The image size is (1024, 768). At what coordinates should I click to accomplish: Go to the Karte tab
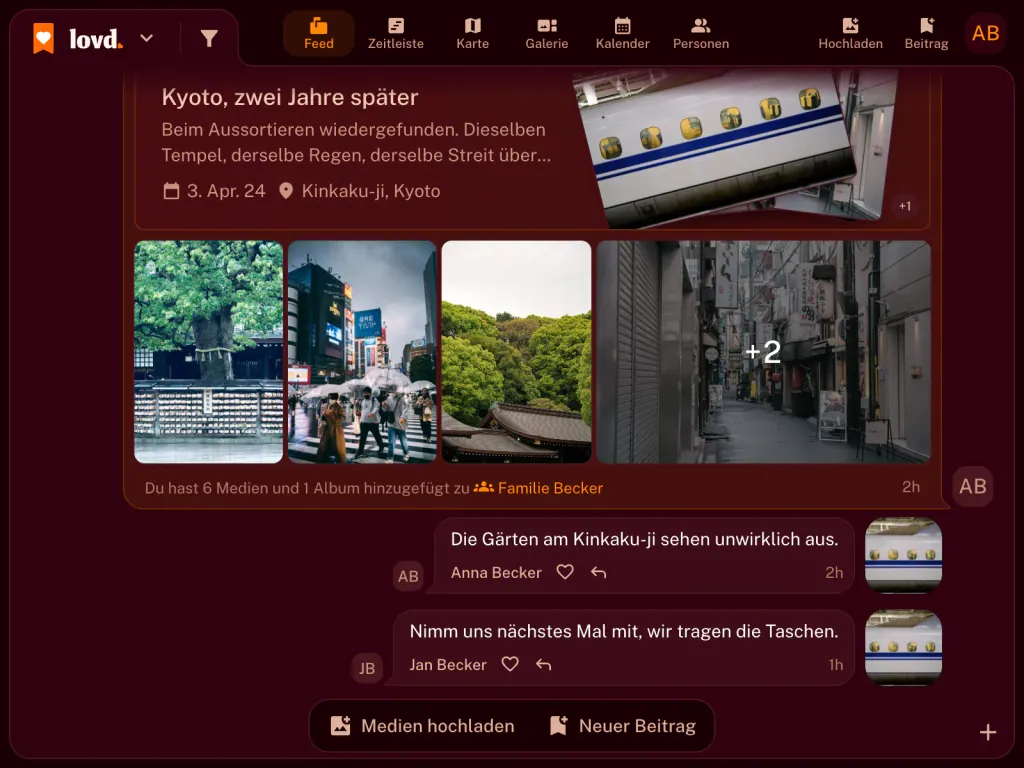click(x=473, y=34)
